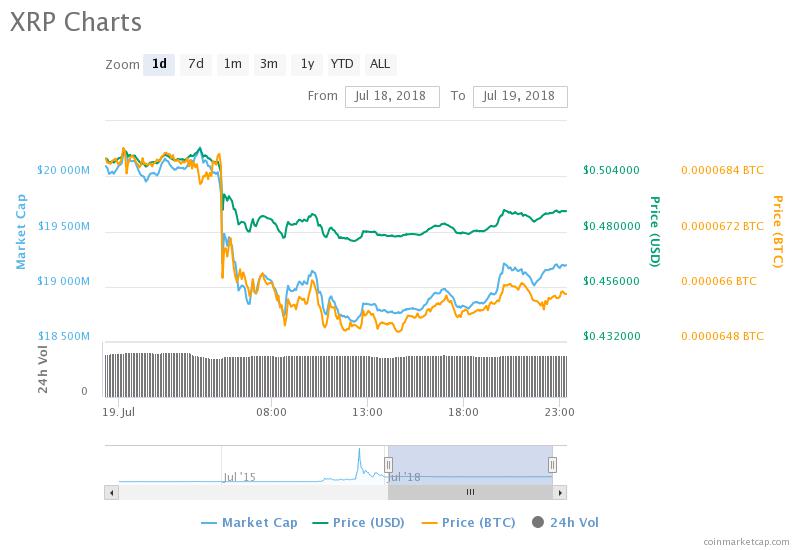Click the Jul '15 navigator label
800x550 pixels.
(239, 478)
